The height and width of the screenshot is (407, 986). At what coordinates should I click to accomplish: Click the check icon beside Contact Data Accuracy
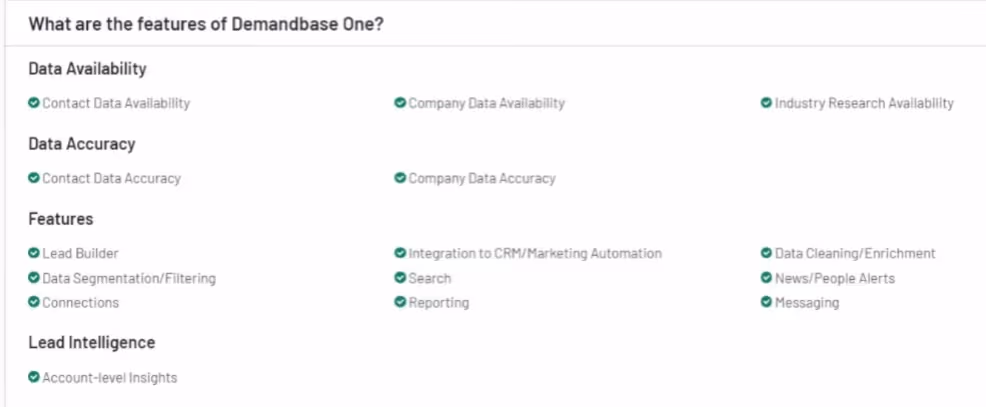pyautogui.click(x=34, y=178)
